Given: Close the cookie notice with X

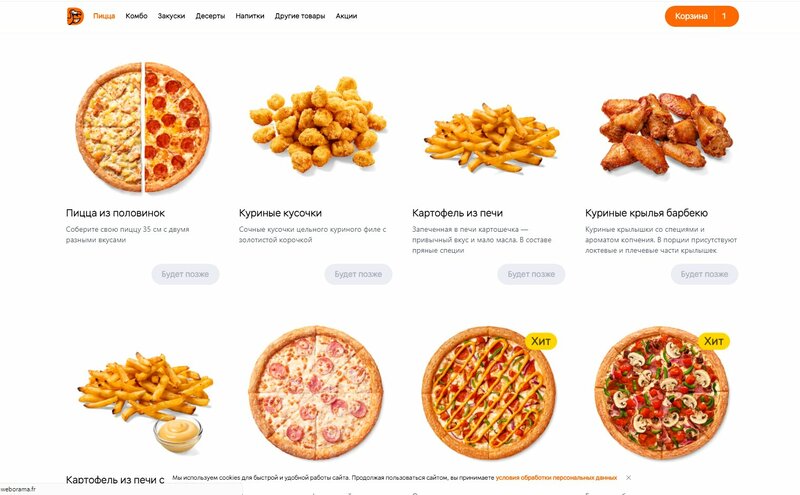Looking at the screenshot, I should point(629,478).
